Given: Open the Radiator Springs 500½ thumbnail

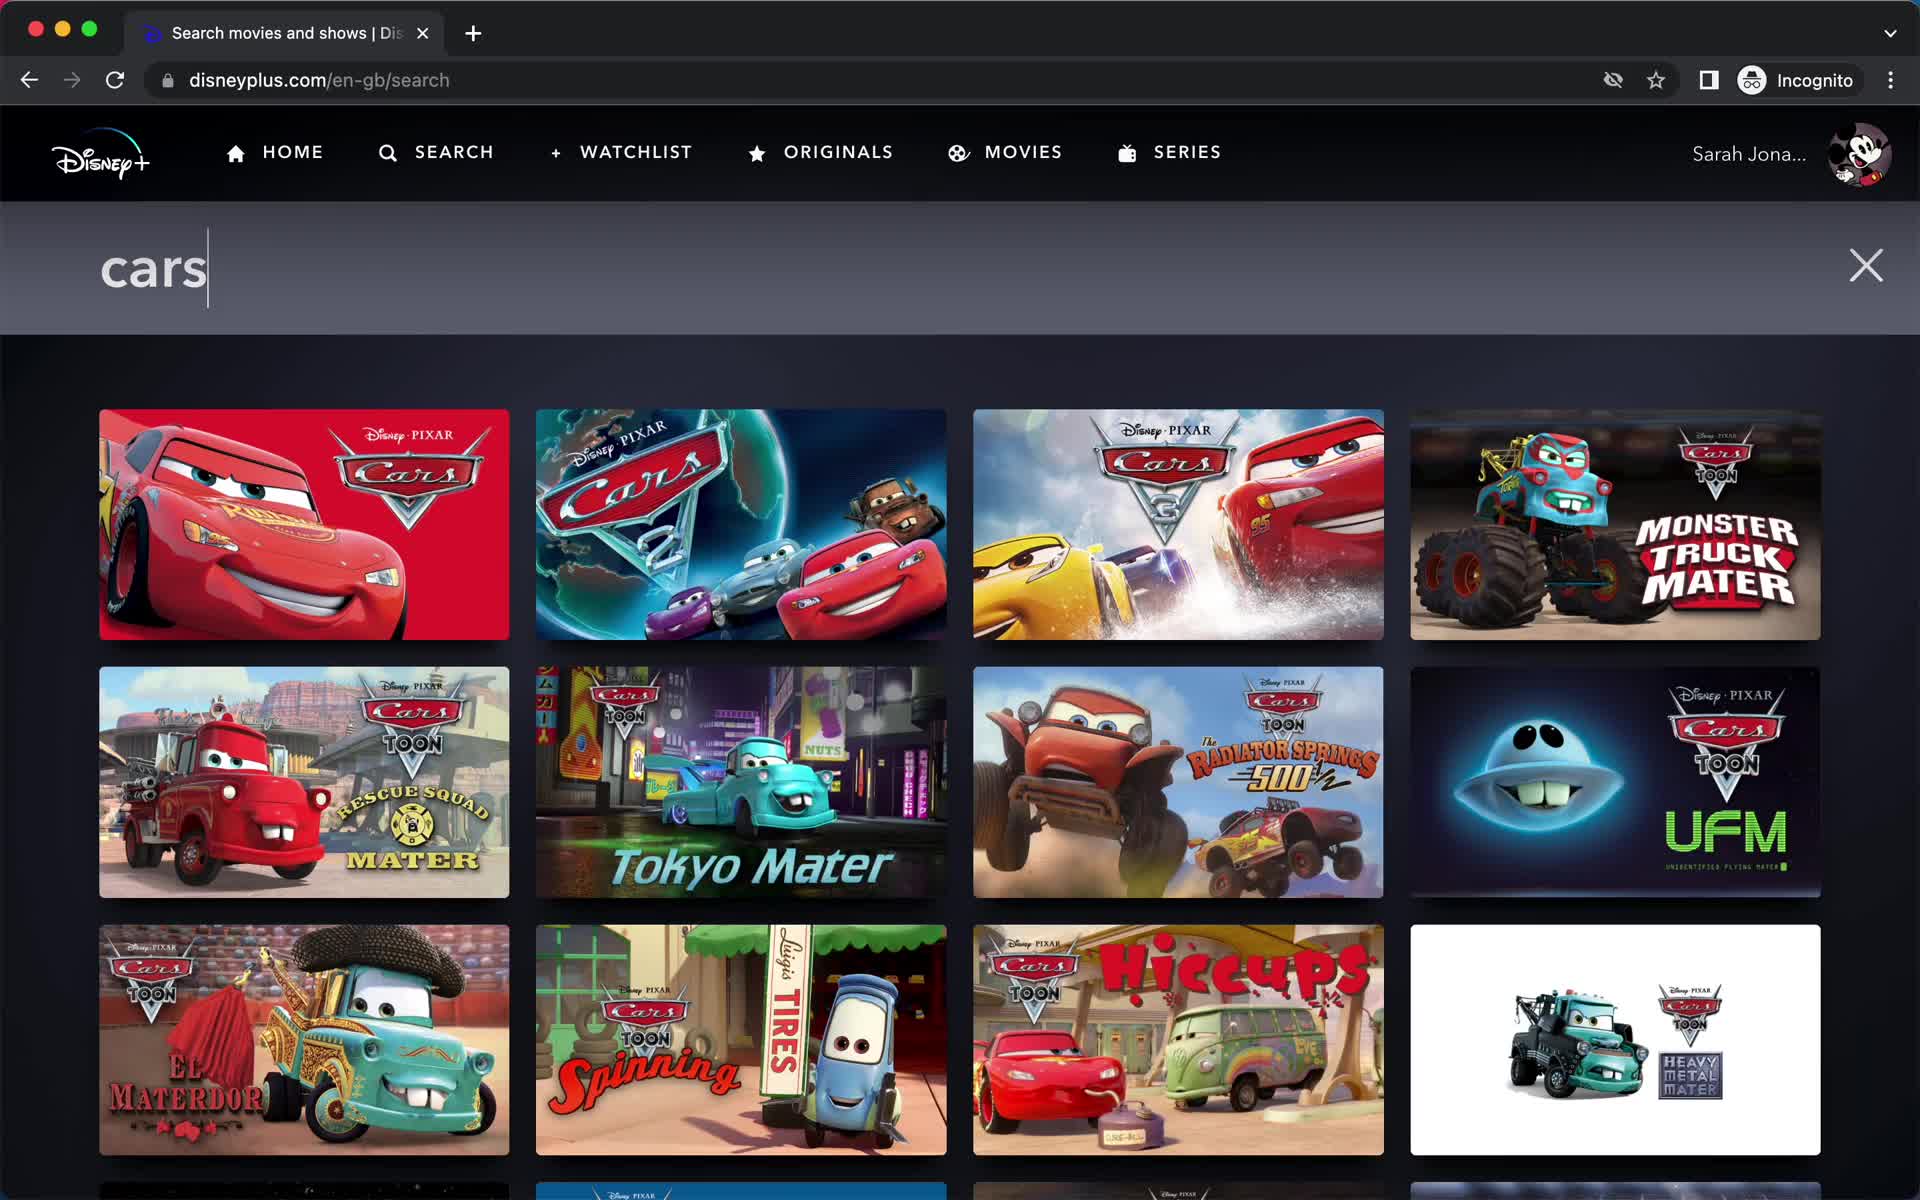Looking at the screenshot, I should point(1178,782).
